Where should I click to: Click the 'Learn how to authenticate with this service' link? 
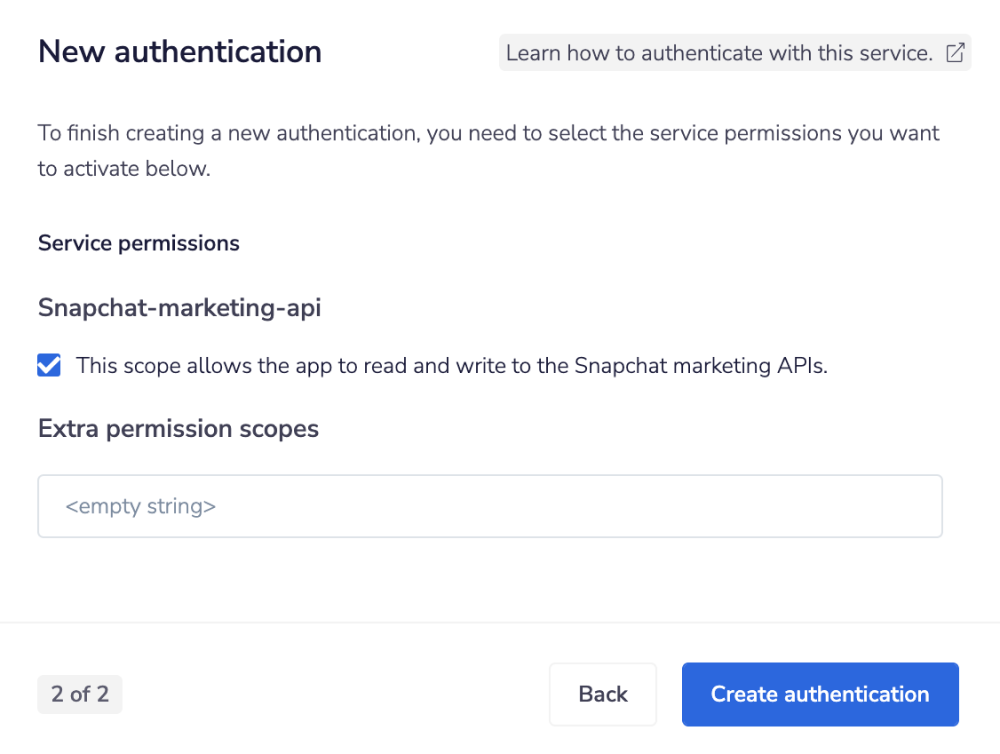[x=718, y=52]
